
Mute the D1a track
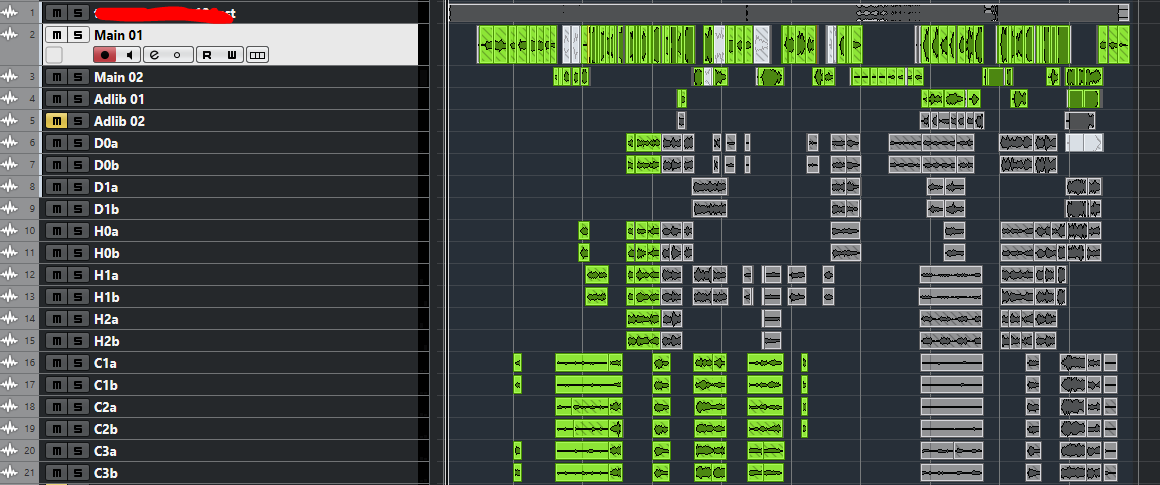[56, 187]
